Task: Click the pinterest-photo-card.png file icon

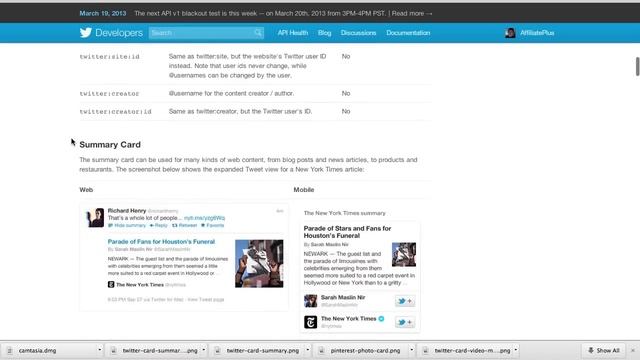Action: point(322,351)
